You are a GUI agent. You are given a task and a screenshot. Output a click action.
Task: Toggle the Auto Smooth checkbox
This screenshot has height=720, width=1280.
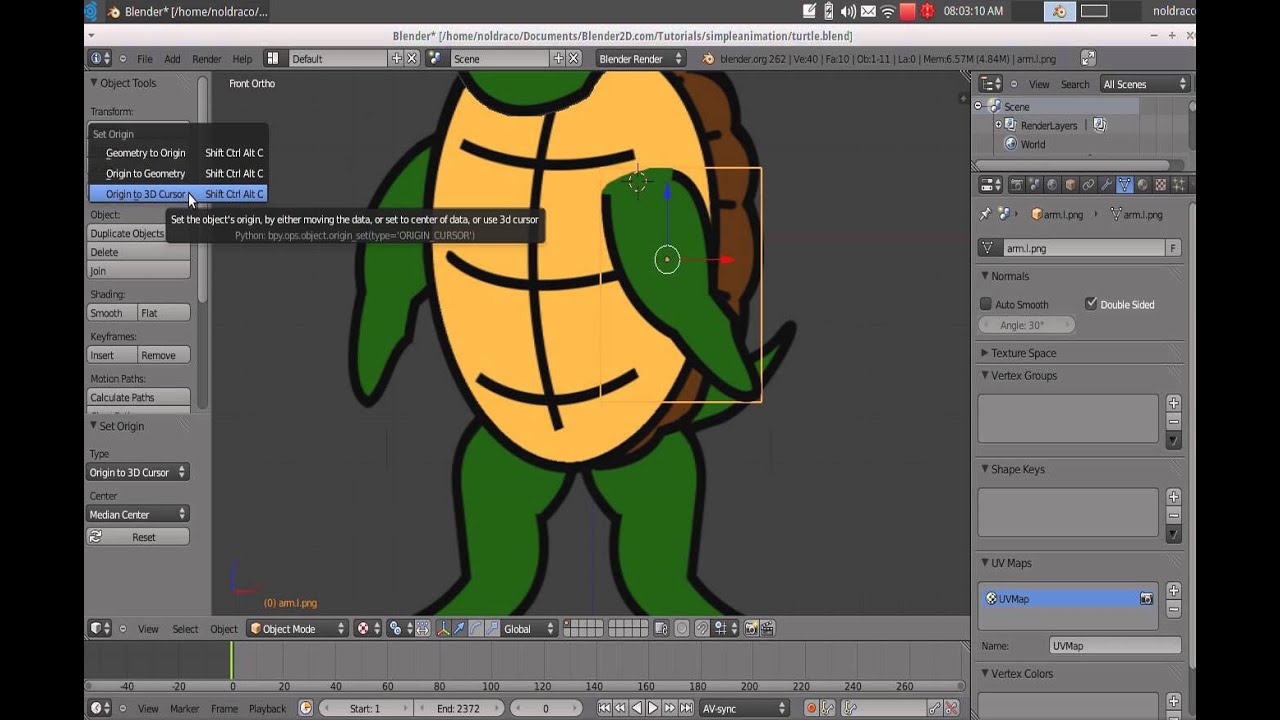(x=986, y=304)
